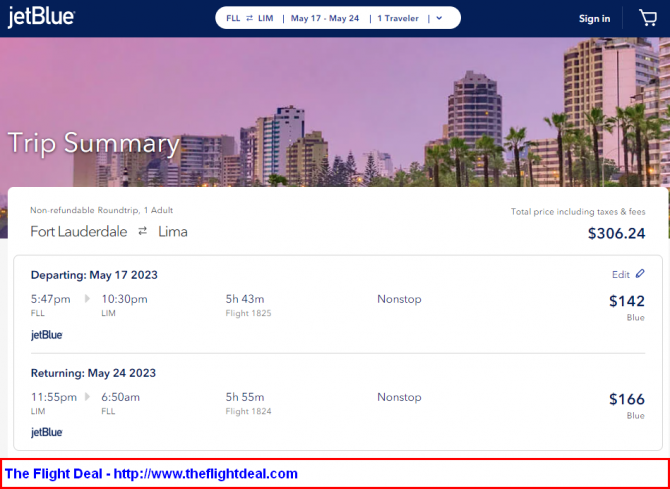Click the jetBlue logo under the departing flight
This screenshot has width=670, height=489.
(x=47, y=334)
